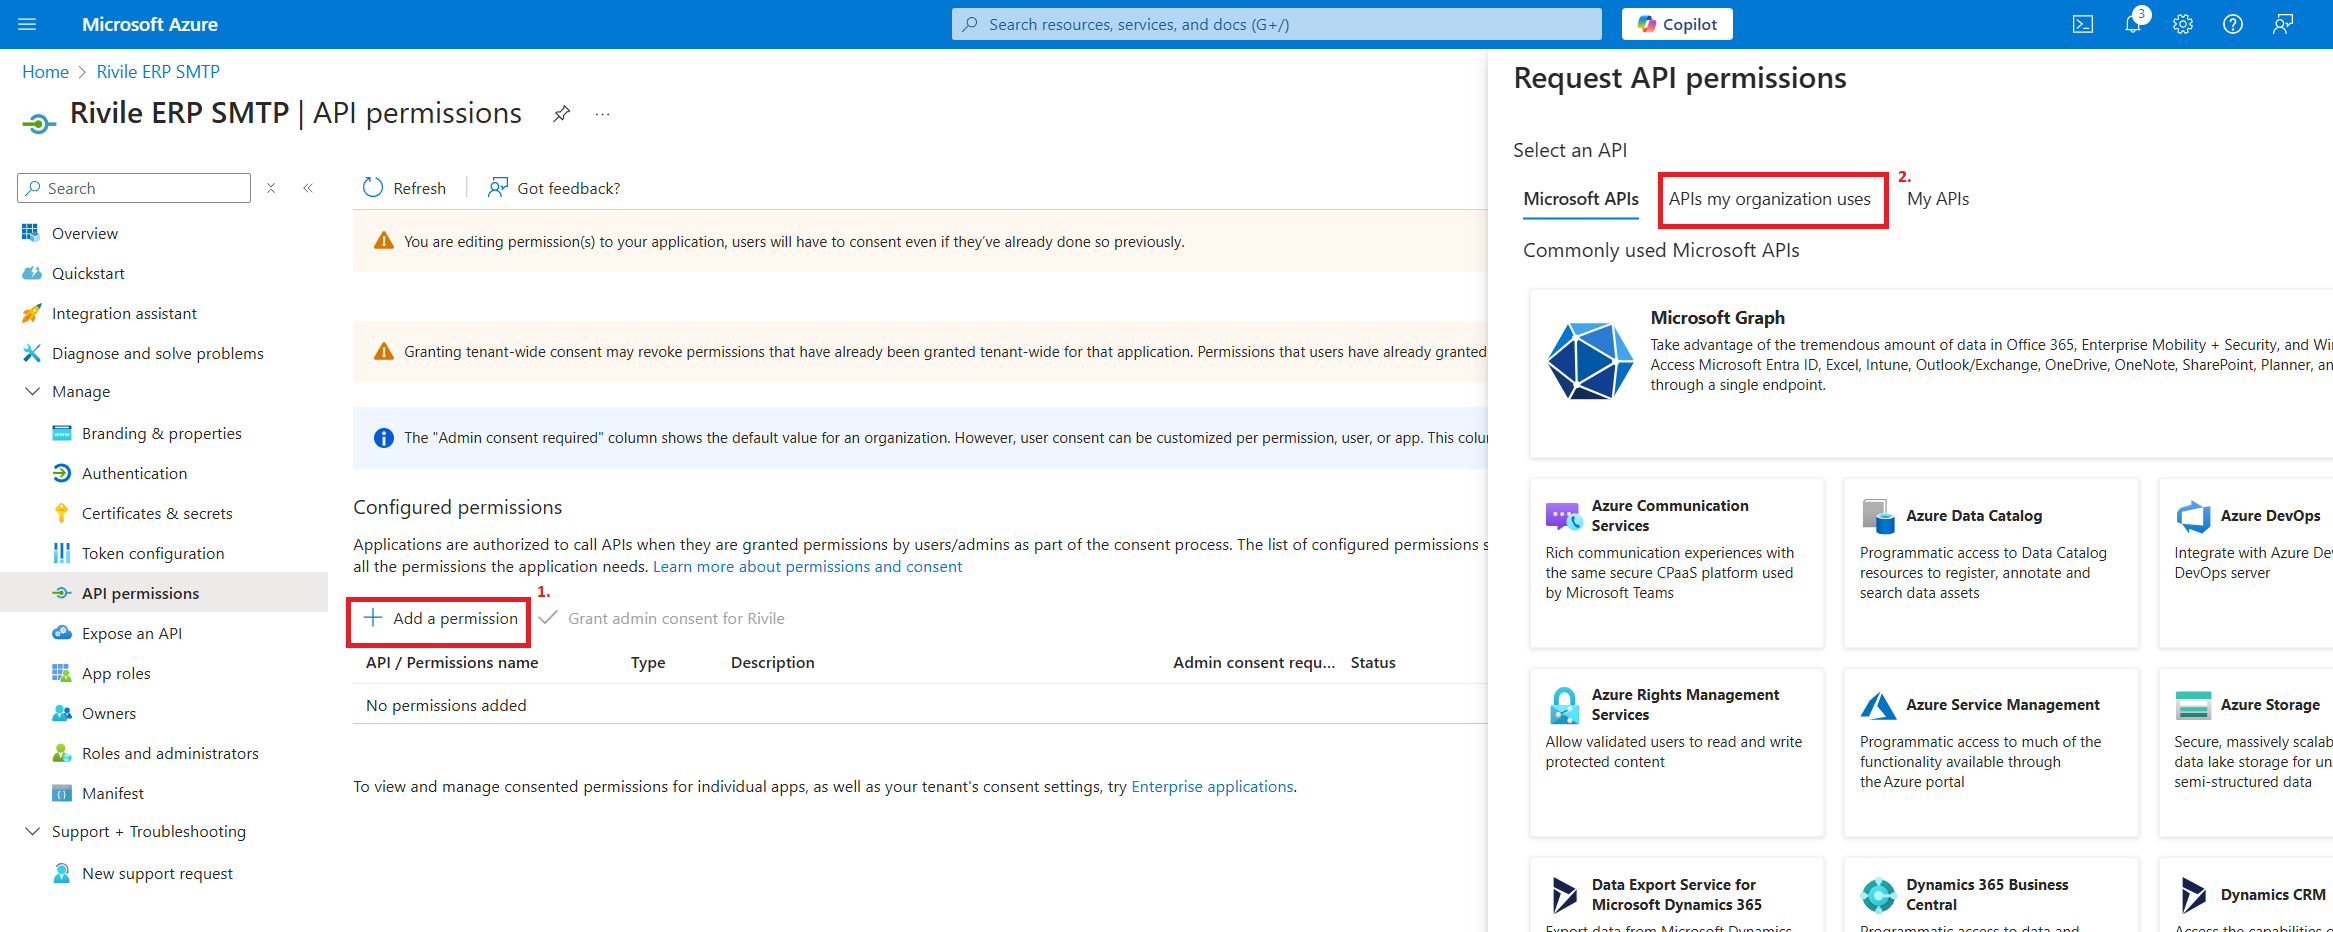Refresh the permissions list

(404, 188)
